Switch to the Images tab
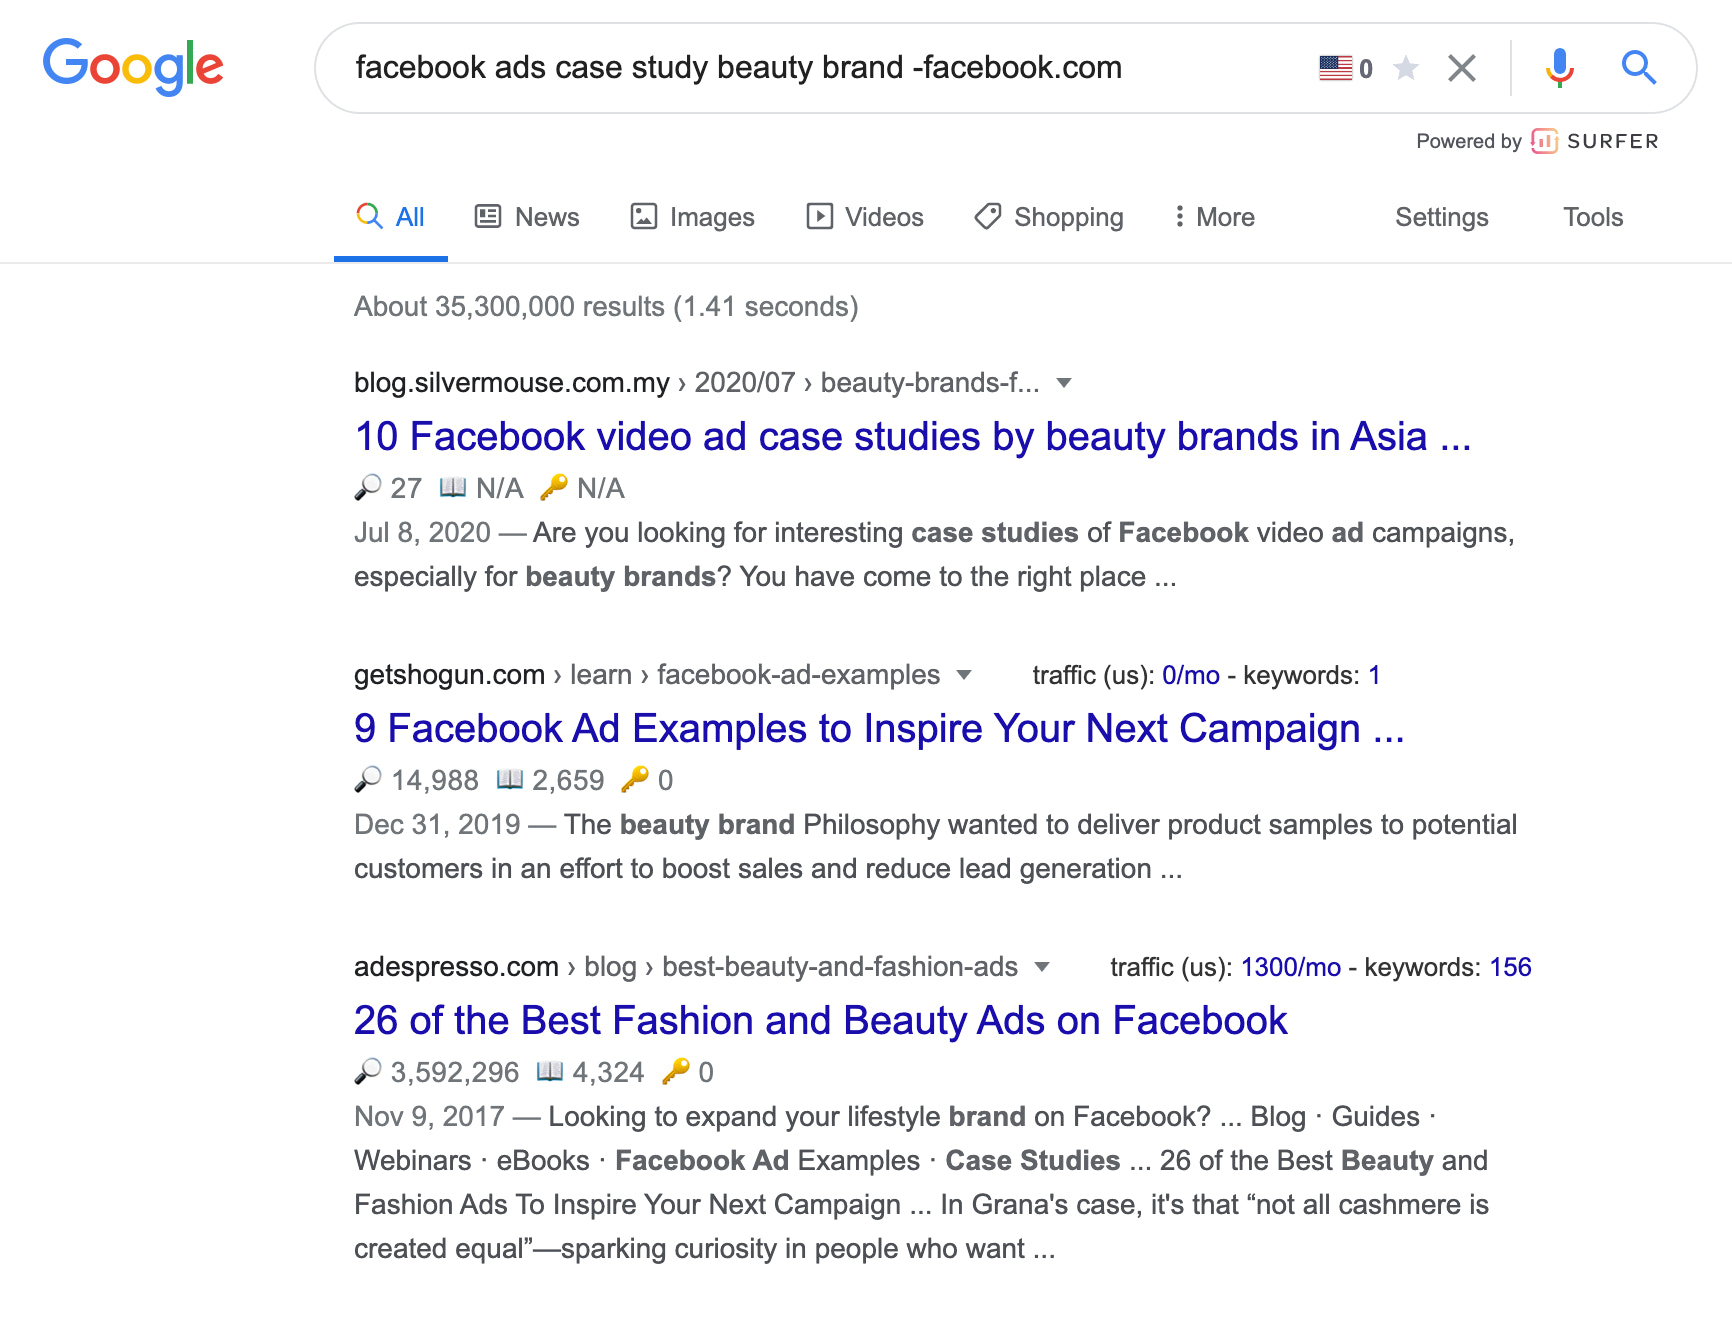Image resolution: width=1732 pixels, height=1322 pixels. (692, 217)
